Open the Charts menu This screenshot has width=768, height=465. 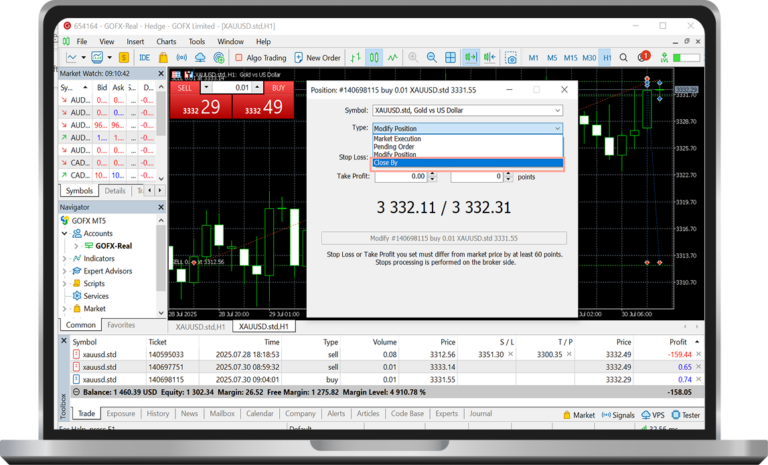pyautogui.click(x=166, y=42)
